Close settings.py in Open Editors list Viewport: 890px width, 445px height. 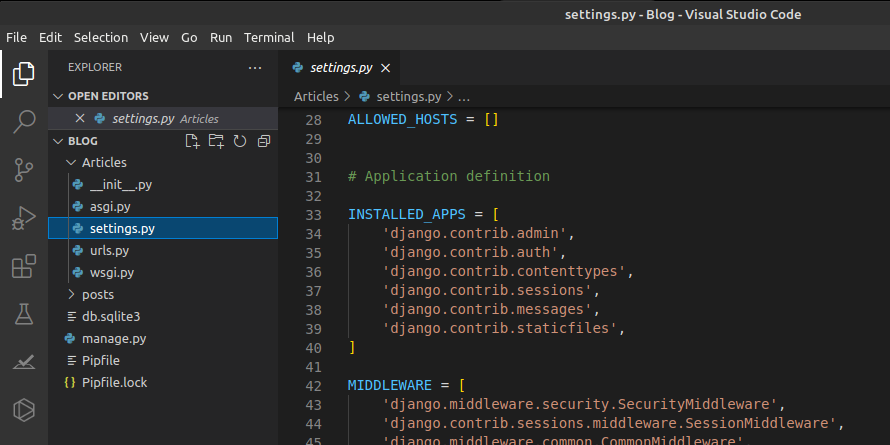tap(80, 118)
